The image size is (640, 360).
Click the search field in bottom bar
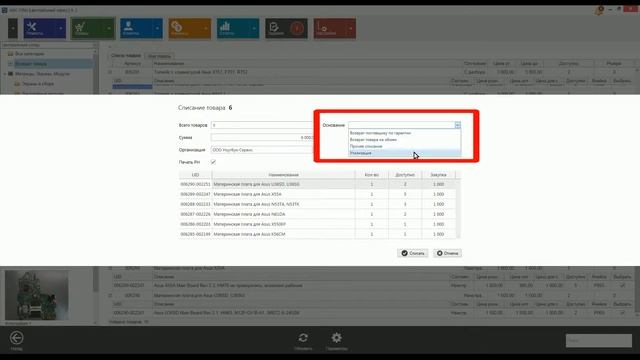click(598, 340)
